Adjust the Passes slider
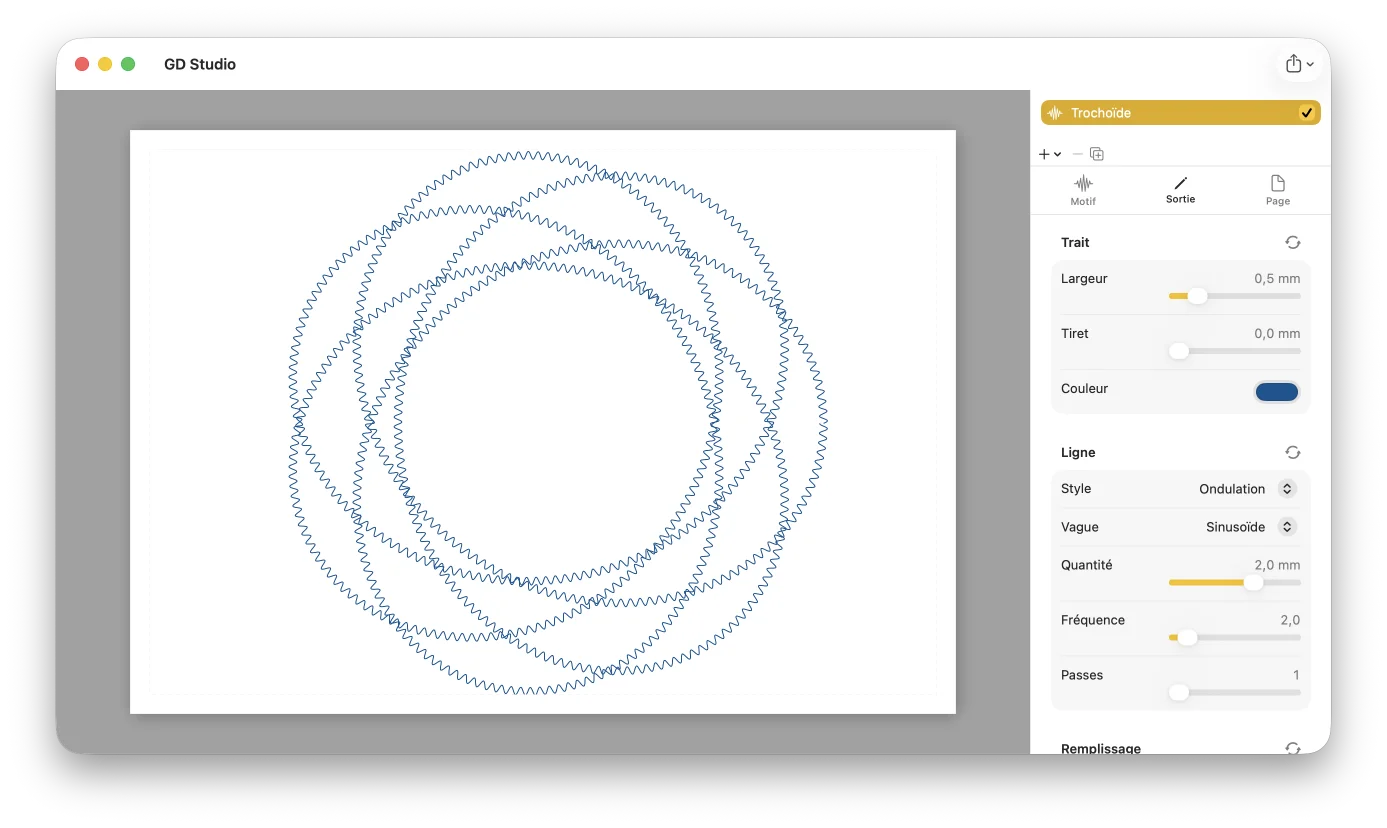Image resolution: width=1387 pixels, height=828 pixels. pyautogui.click(x=1234, y=692)
